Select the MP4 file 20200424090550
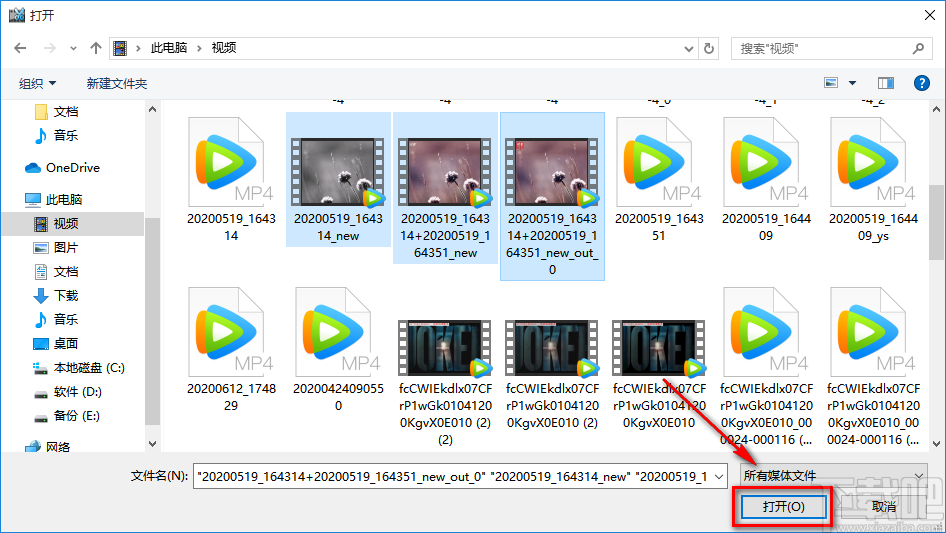Screen dimensions: 946x533 tap(338, 350)
